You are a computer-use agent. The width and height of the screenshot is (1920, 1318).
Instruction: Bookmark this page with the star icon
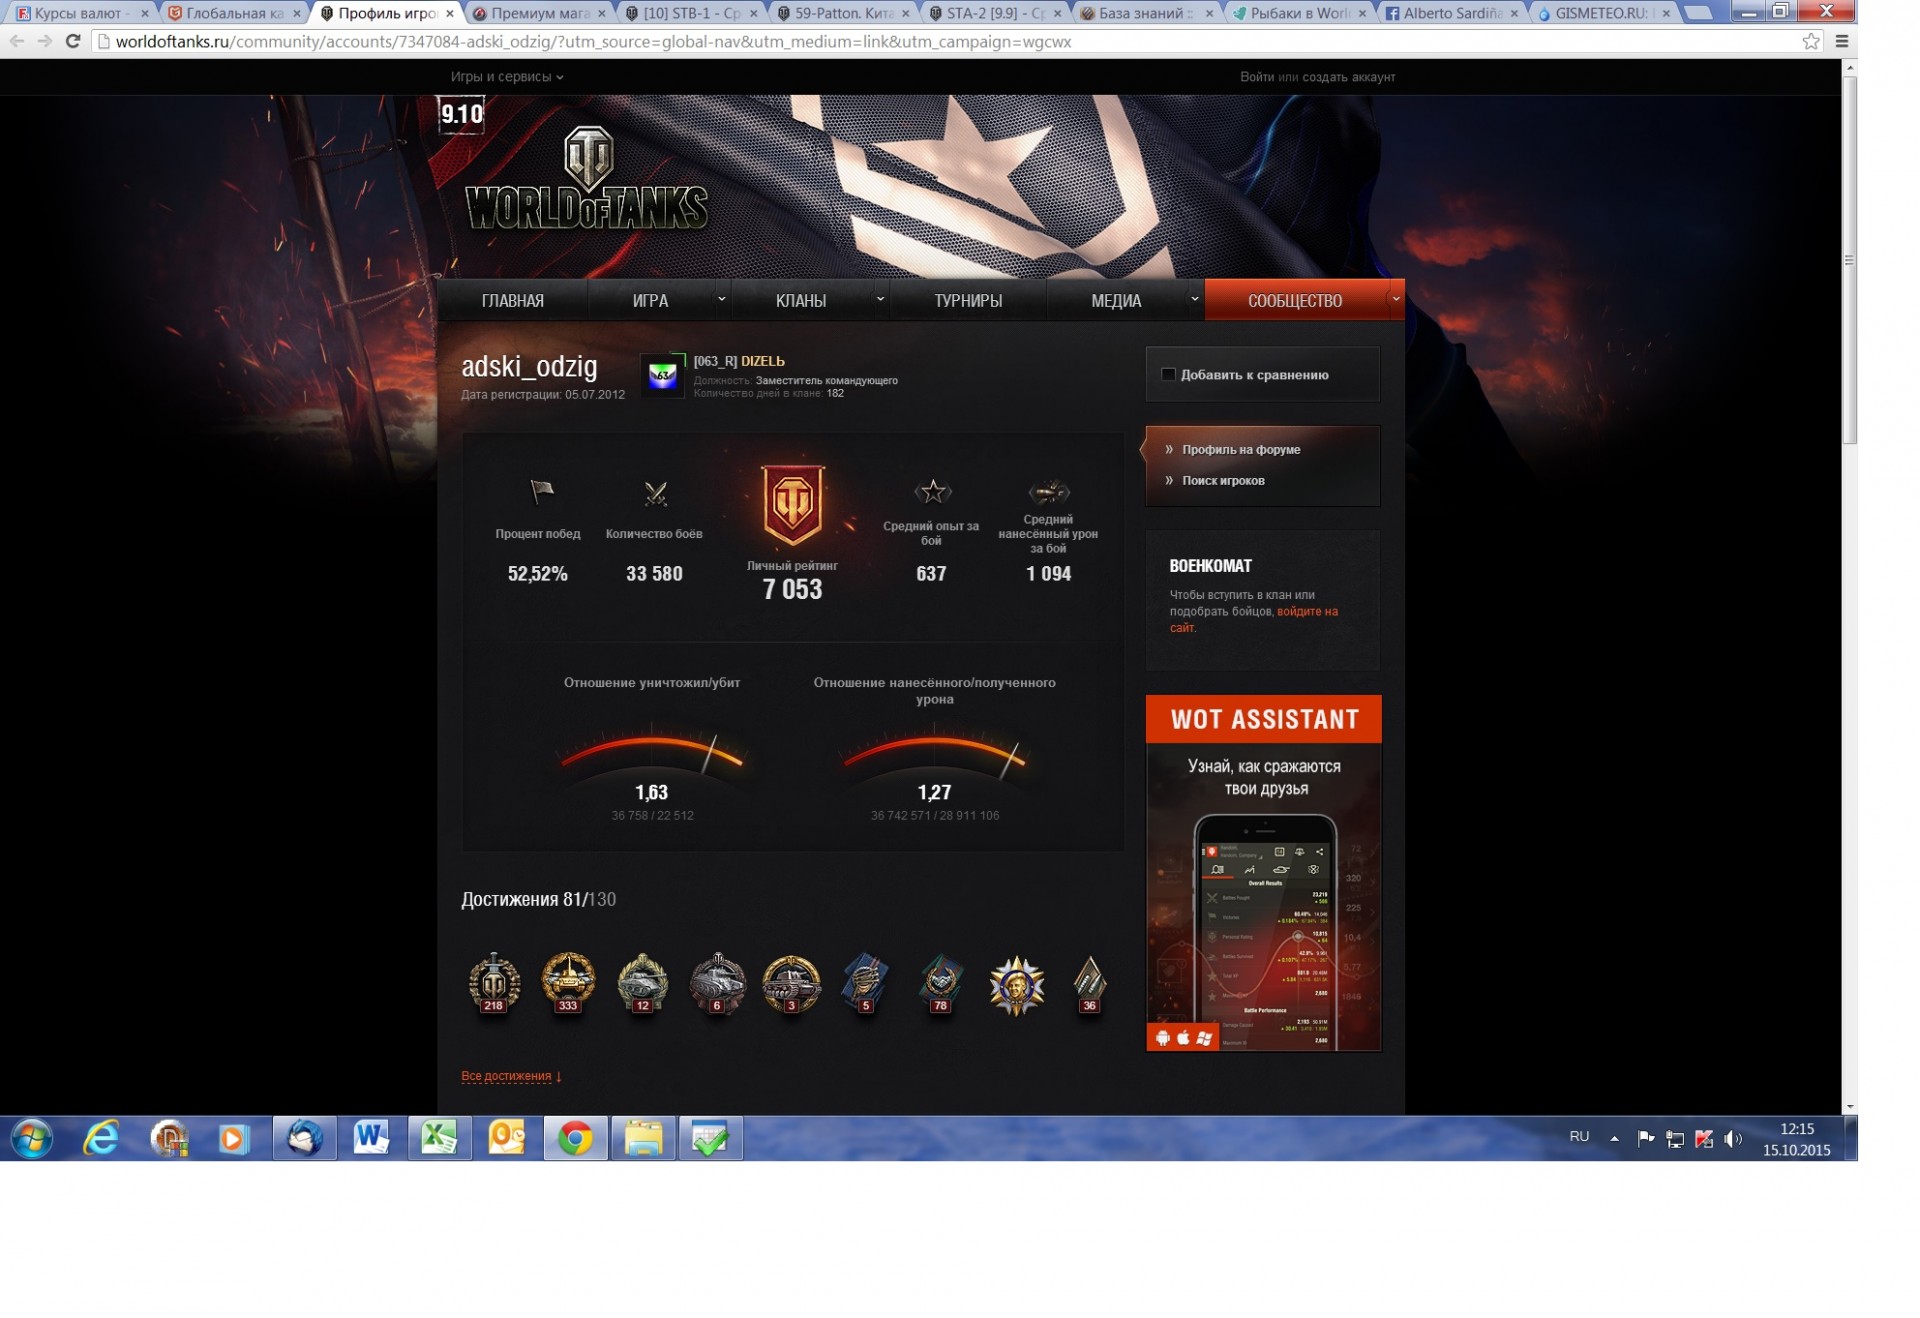pyautogui.click(x=1810, y=41)
